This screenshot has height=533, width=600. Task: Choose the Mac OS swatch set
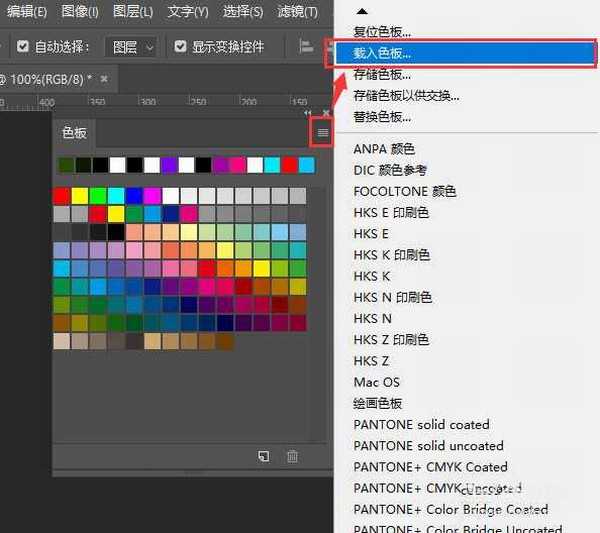click(376, 382)
